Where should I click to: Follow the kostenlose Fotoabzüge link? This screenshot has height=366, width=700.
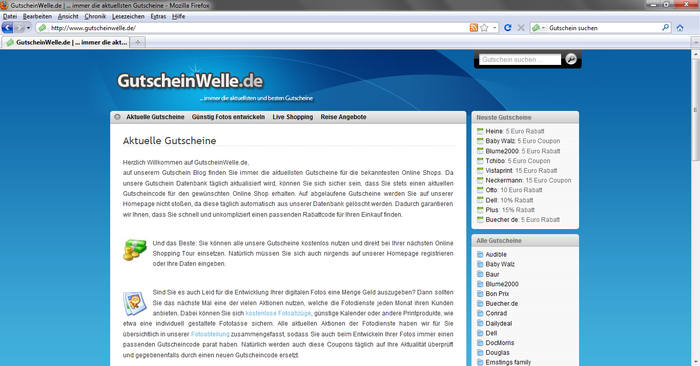click(278, 313)
